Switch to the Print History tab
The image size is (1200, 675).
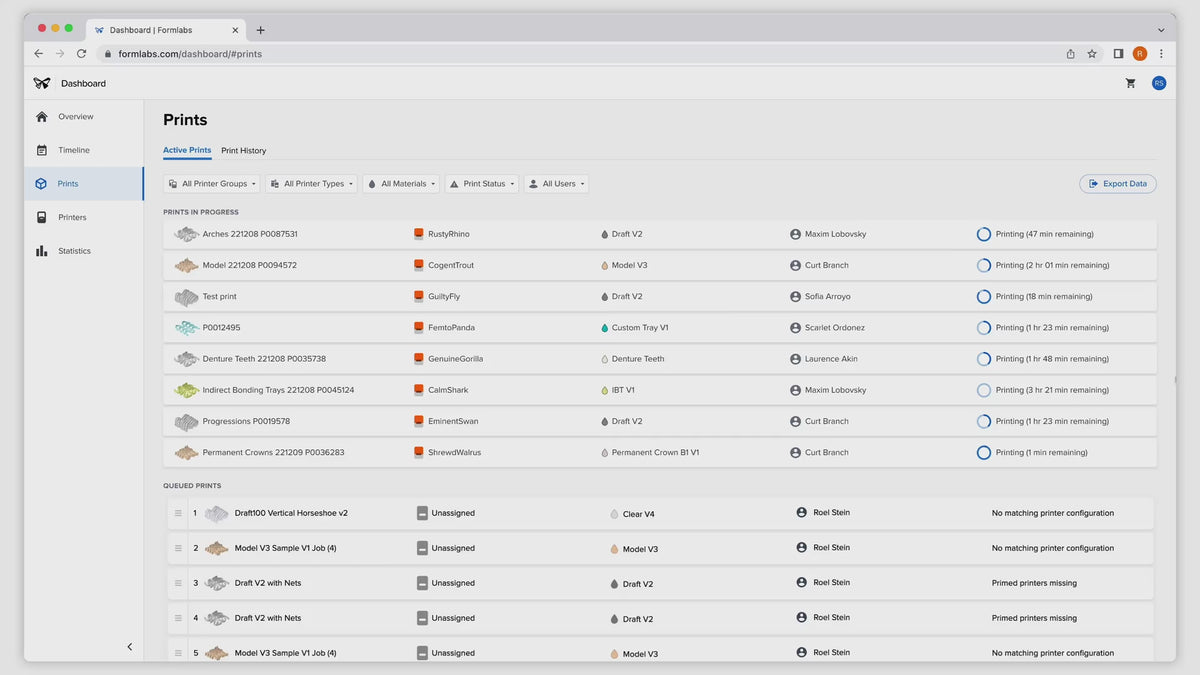(243, 150)
